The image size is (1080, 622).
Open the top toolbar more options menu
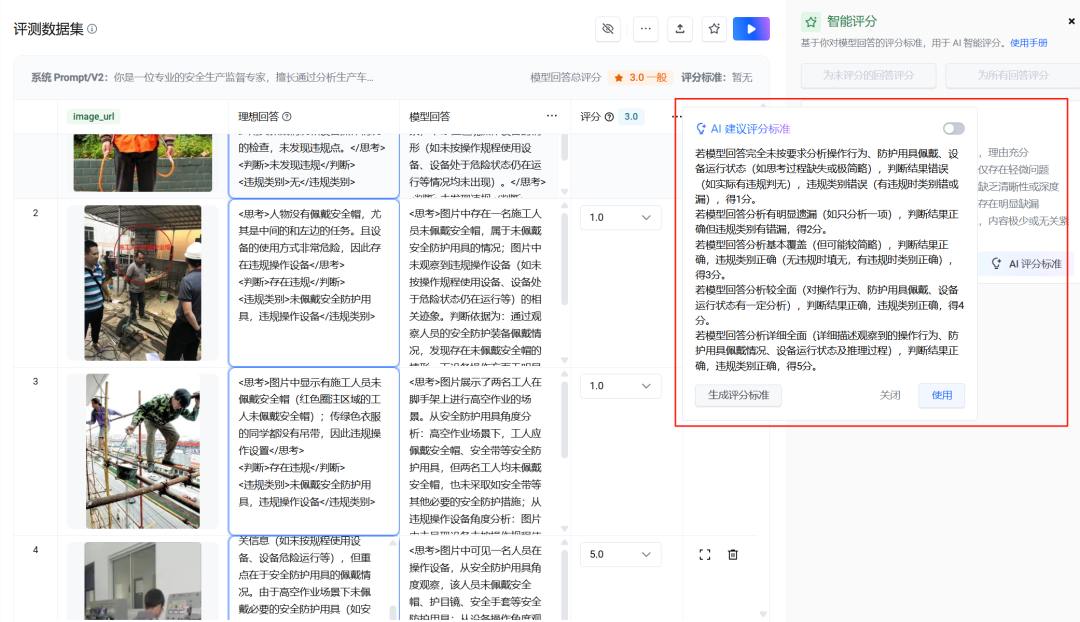pos(645,29)
